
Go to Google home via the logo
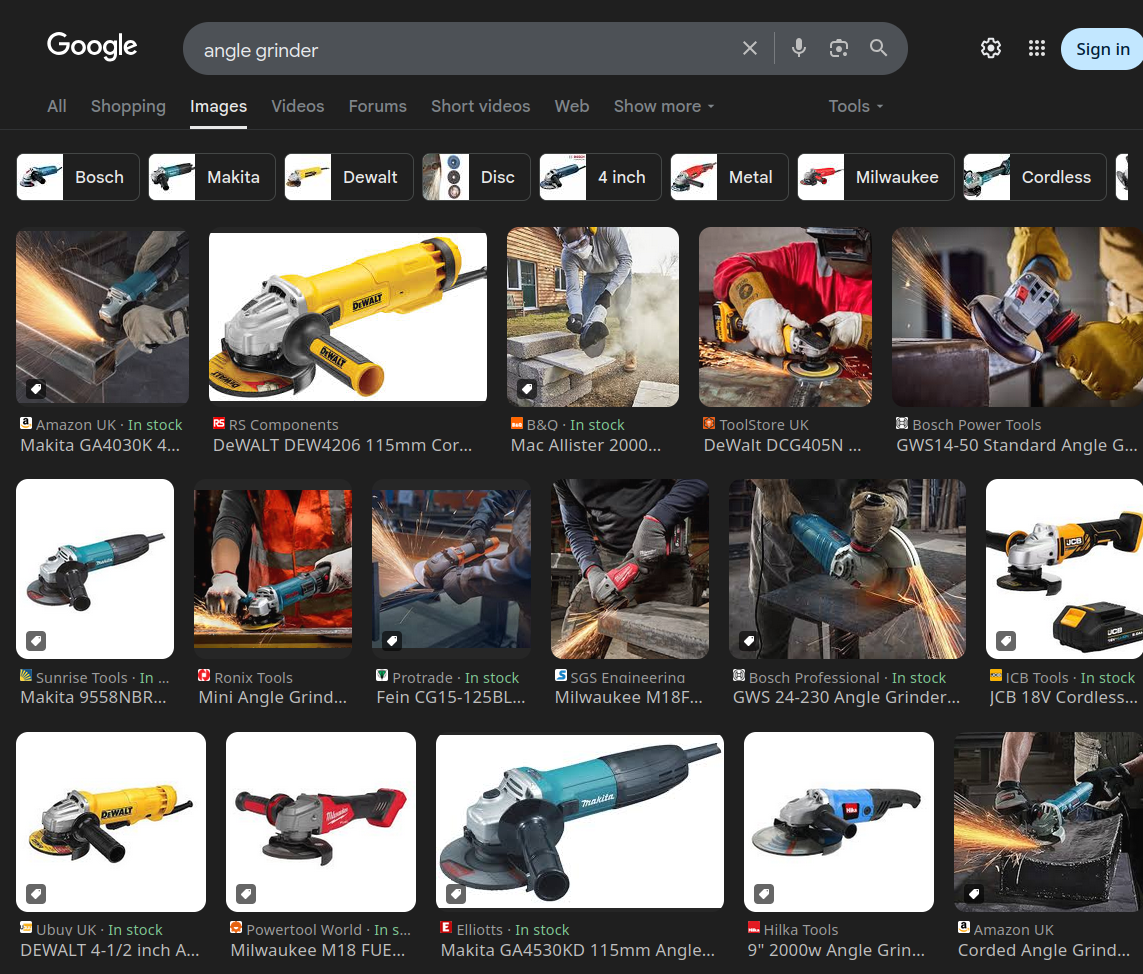click(x=92, y=46)
